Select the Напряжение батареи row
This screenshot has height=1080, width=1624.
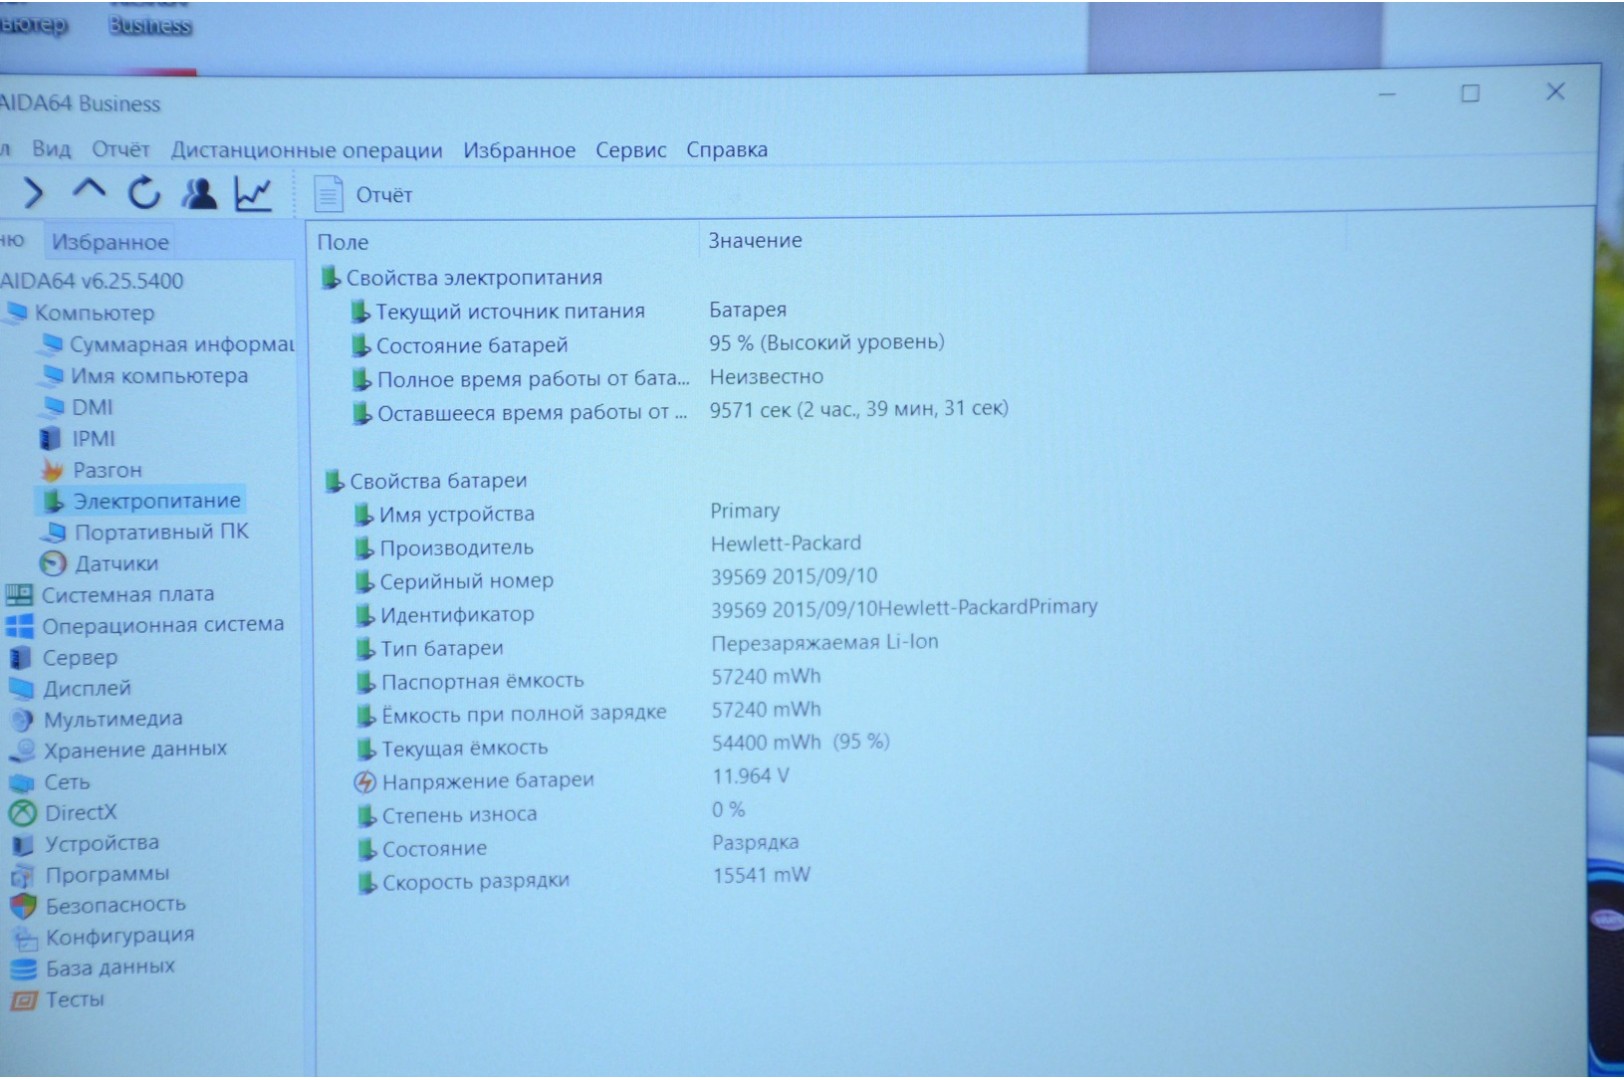[x=487, y=781]
